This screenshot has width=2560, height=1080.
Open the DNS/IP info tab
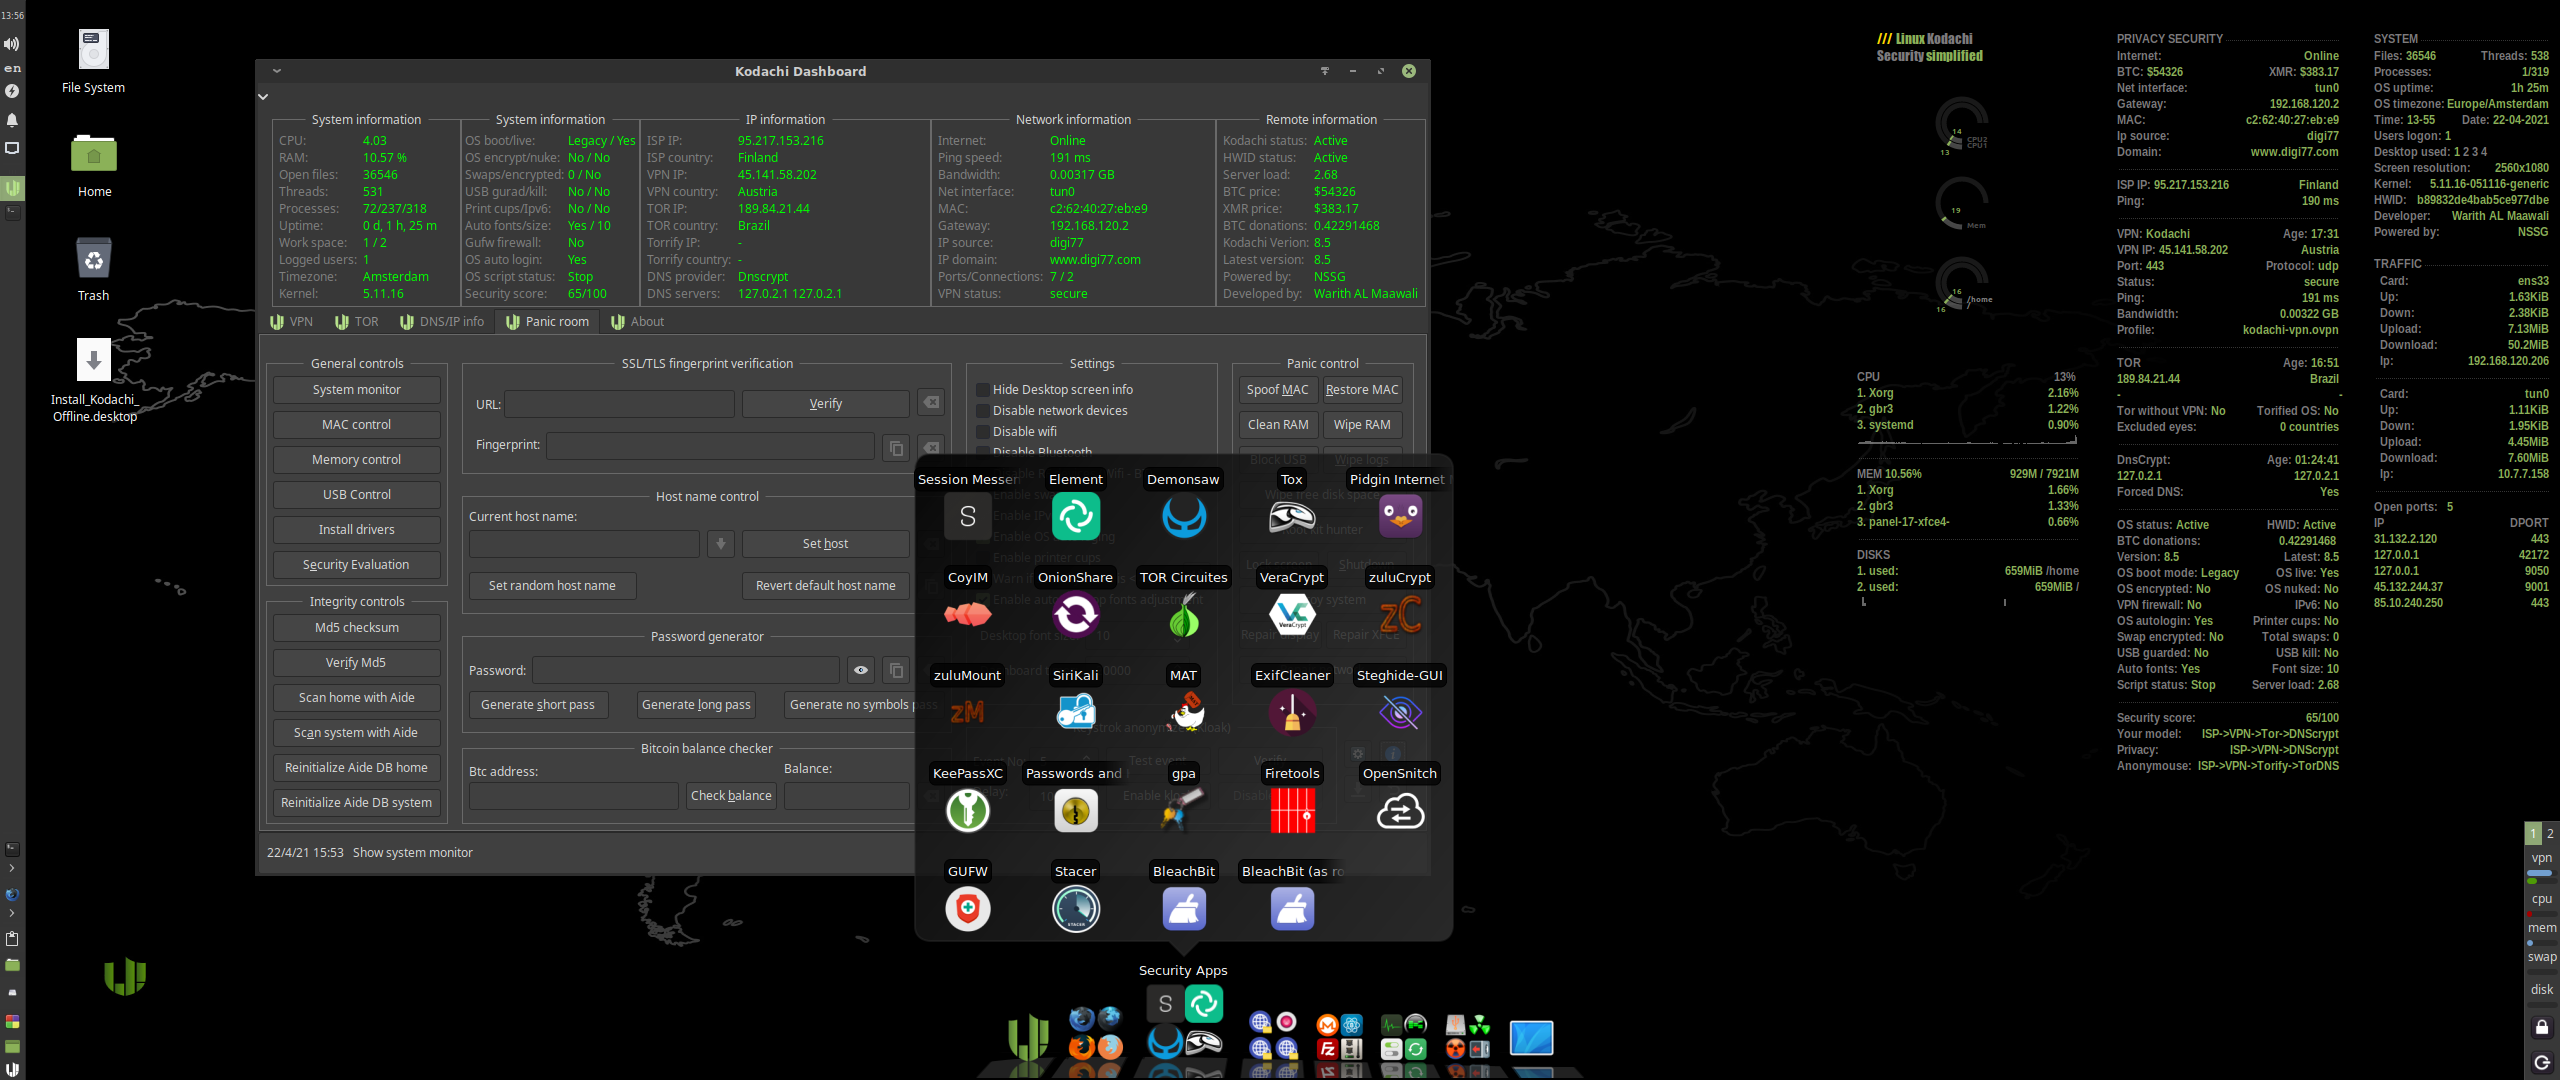coord(442,322)
